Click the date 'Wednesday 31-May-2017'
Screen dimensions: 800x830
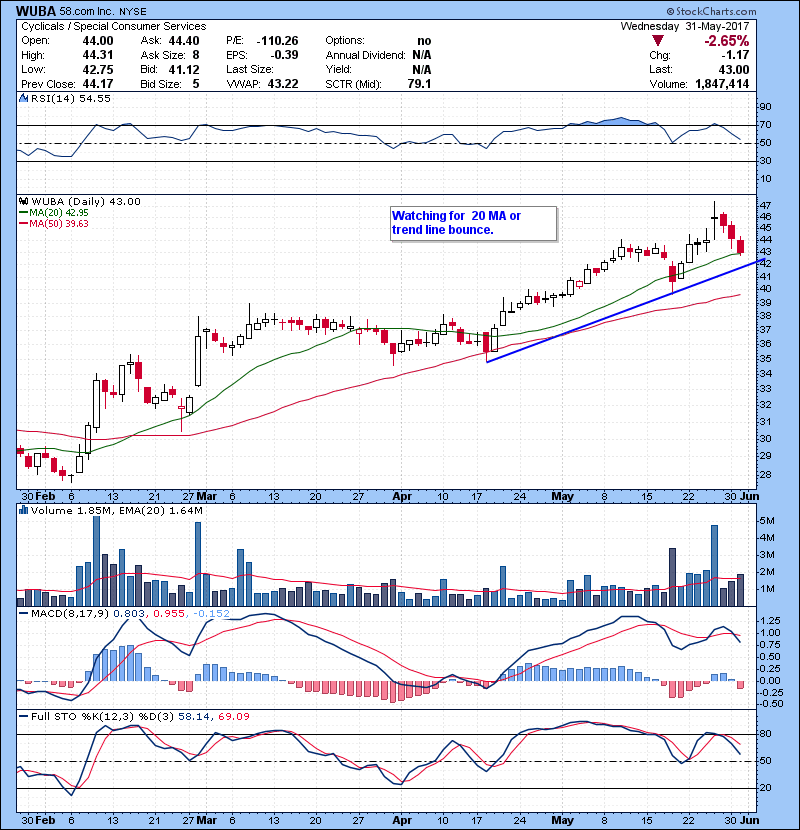(685, 26)
